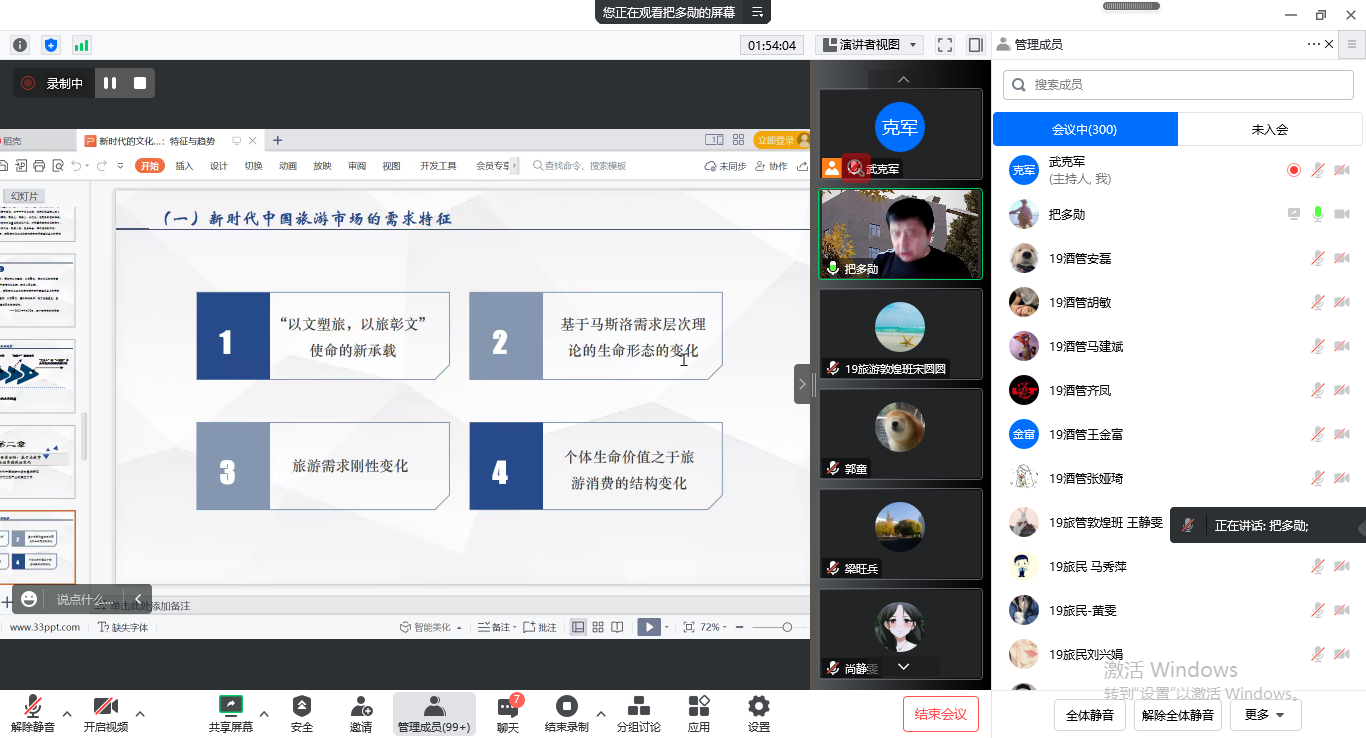This screenshot has height=738, width=1366.
Task: Click the 全体静音 button
Action: click(x=1089, y=715)
